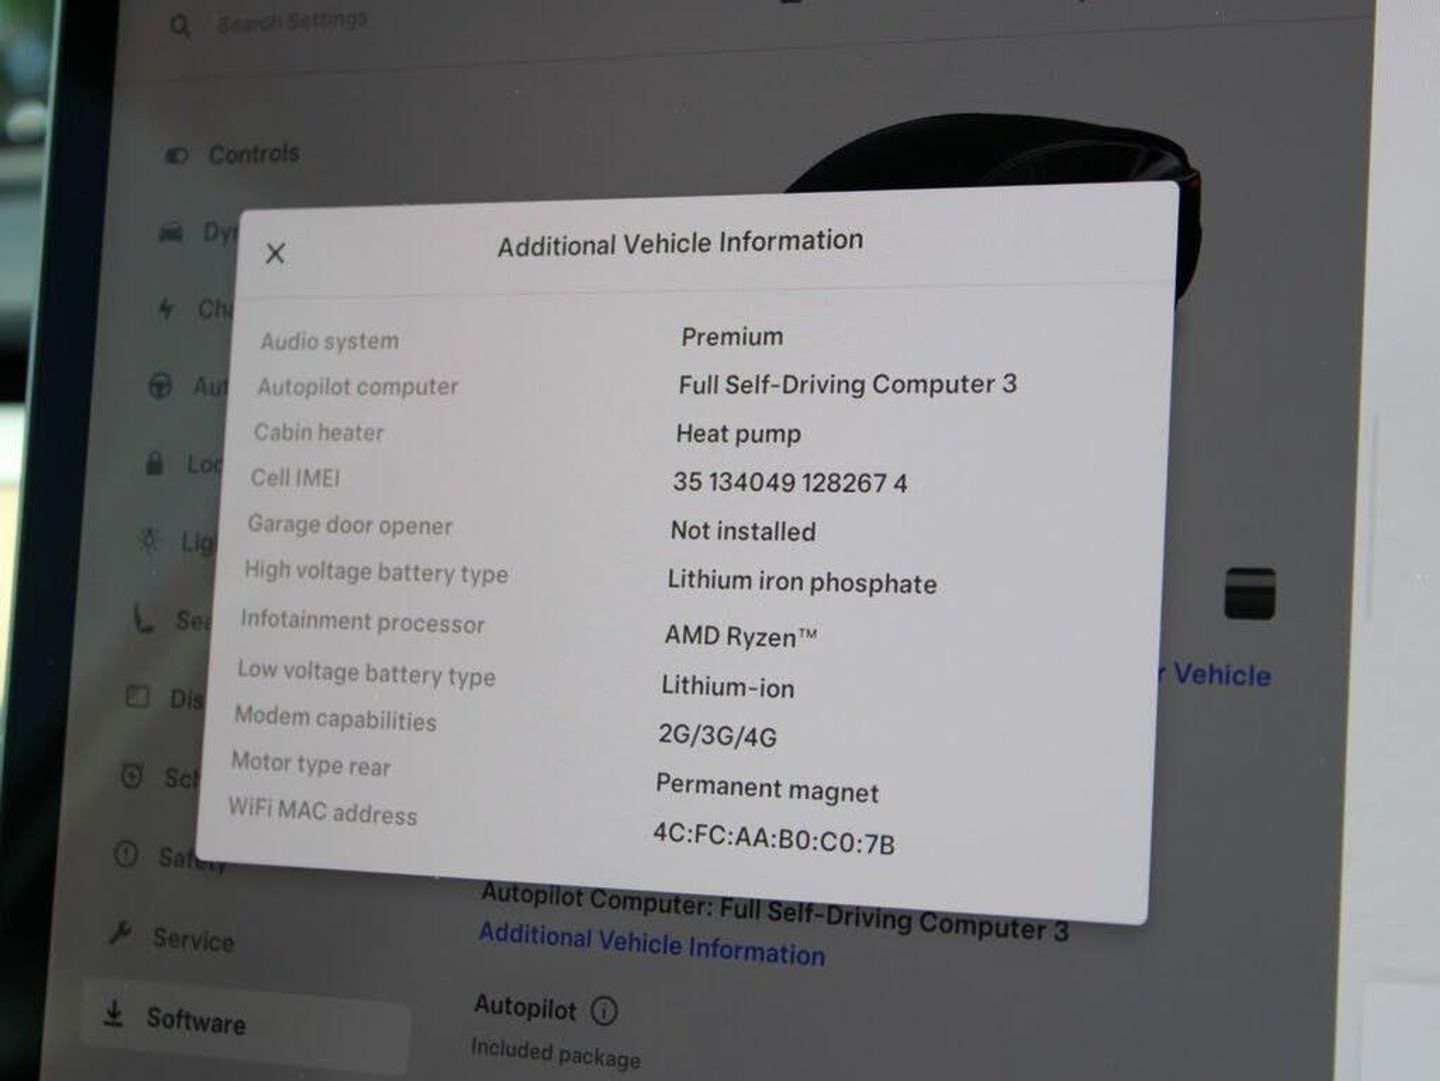Select the WiFi MAC address 4C:FC:AA:B0:C0:7B
This screenshot has height=1081, width=1440.
tap(774, 839)
